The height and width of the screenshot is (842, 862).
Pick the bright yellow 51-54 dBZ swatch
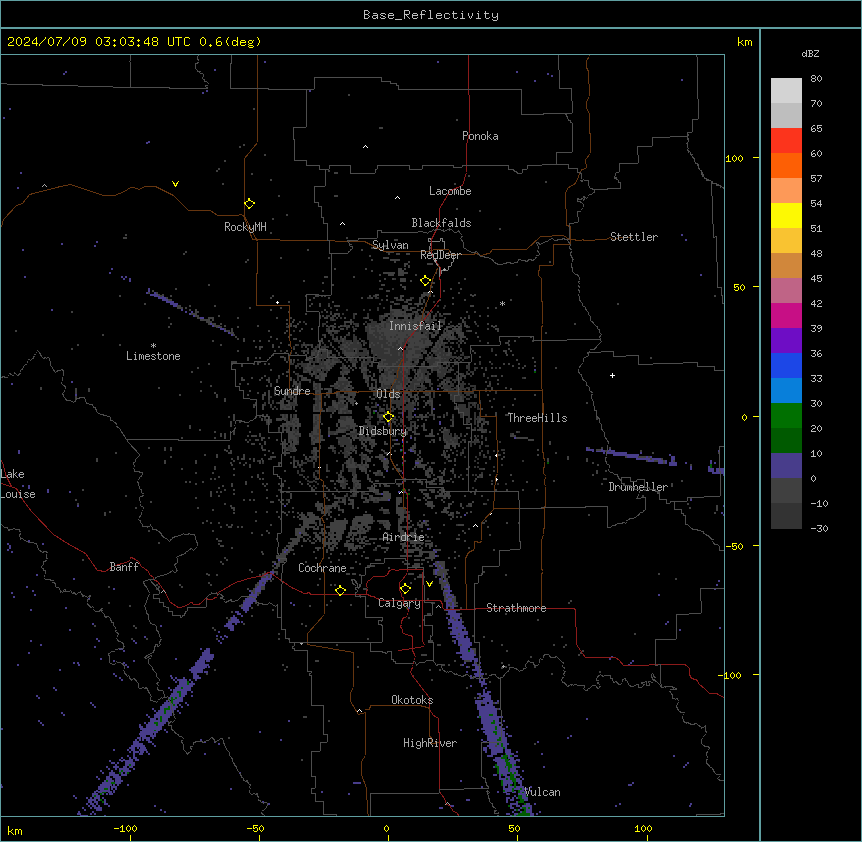coord(786,215)
